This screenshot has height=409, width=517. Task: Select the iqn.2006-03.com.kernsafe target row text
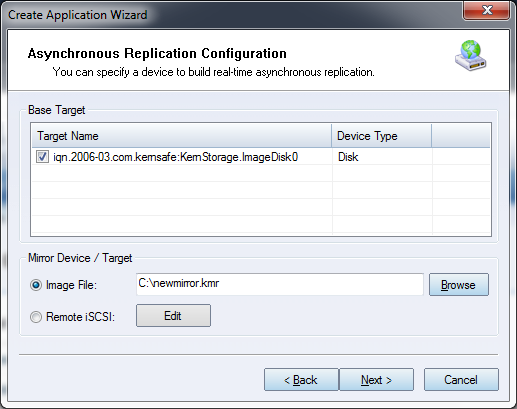[176, 157]
